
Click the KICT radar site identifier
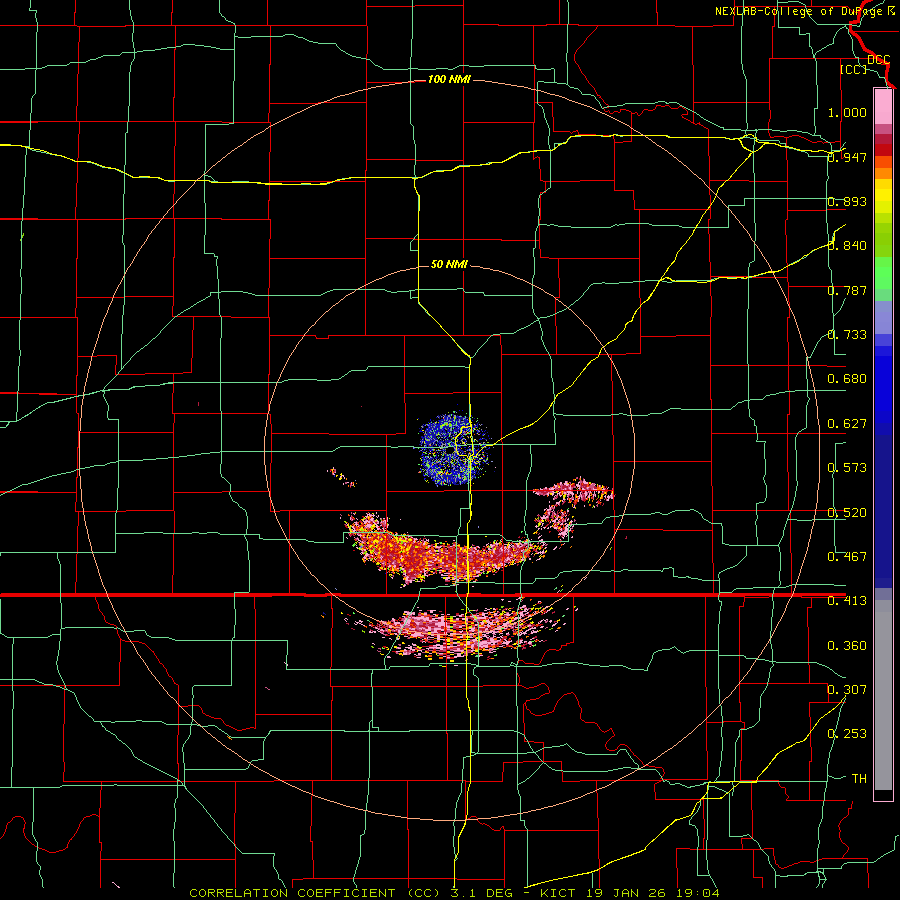560,893
